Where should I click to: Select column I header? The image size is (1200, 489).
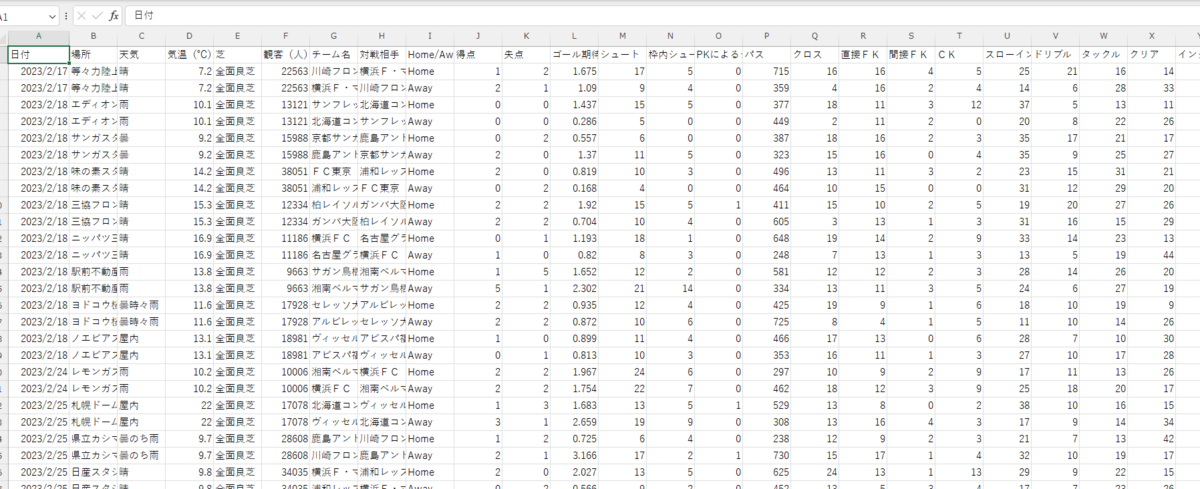(x=430, y=36)
